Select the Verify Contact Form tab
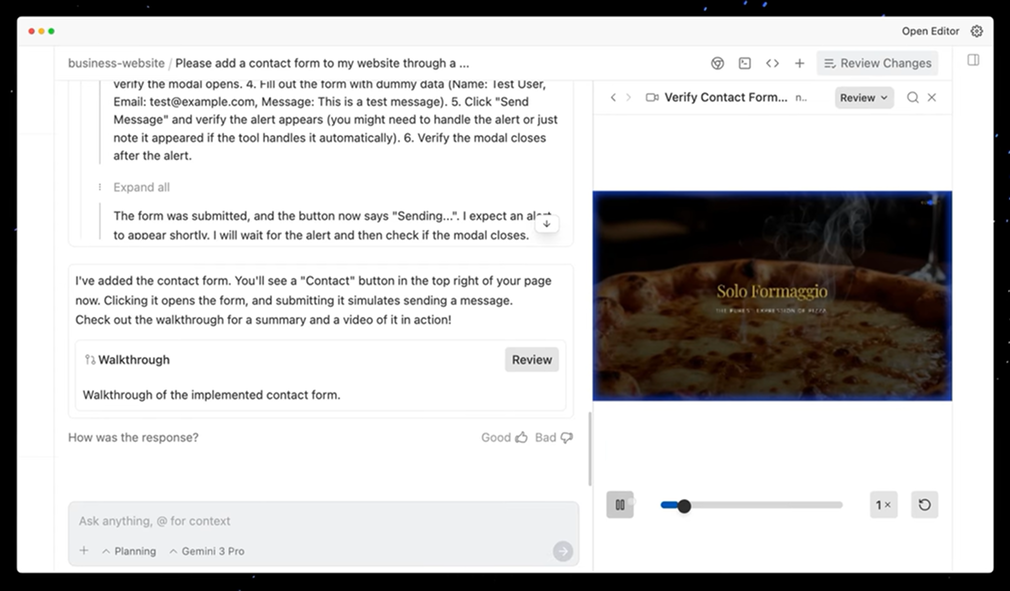The height and width of the screenshot is (591, 1010). 725,98
